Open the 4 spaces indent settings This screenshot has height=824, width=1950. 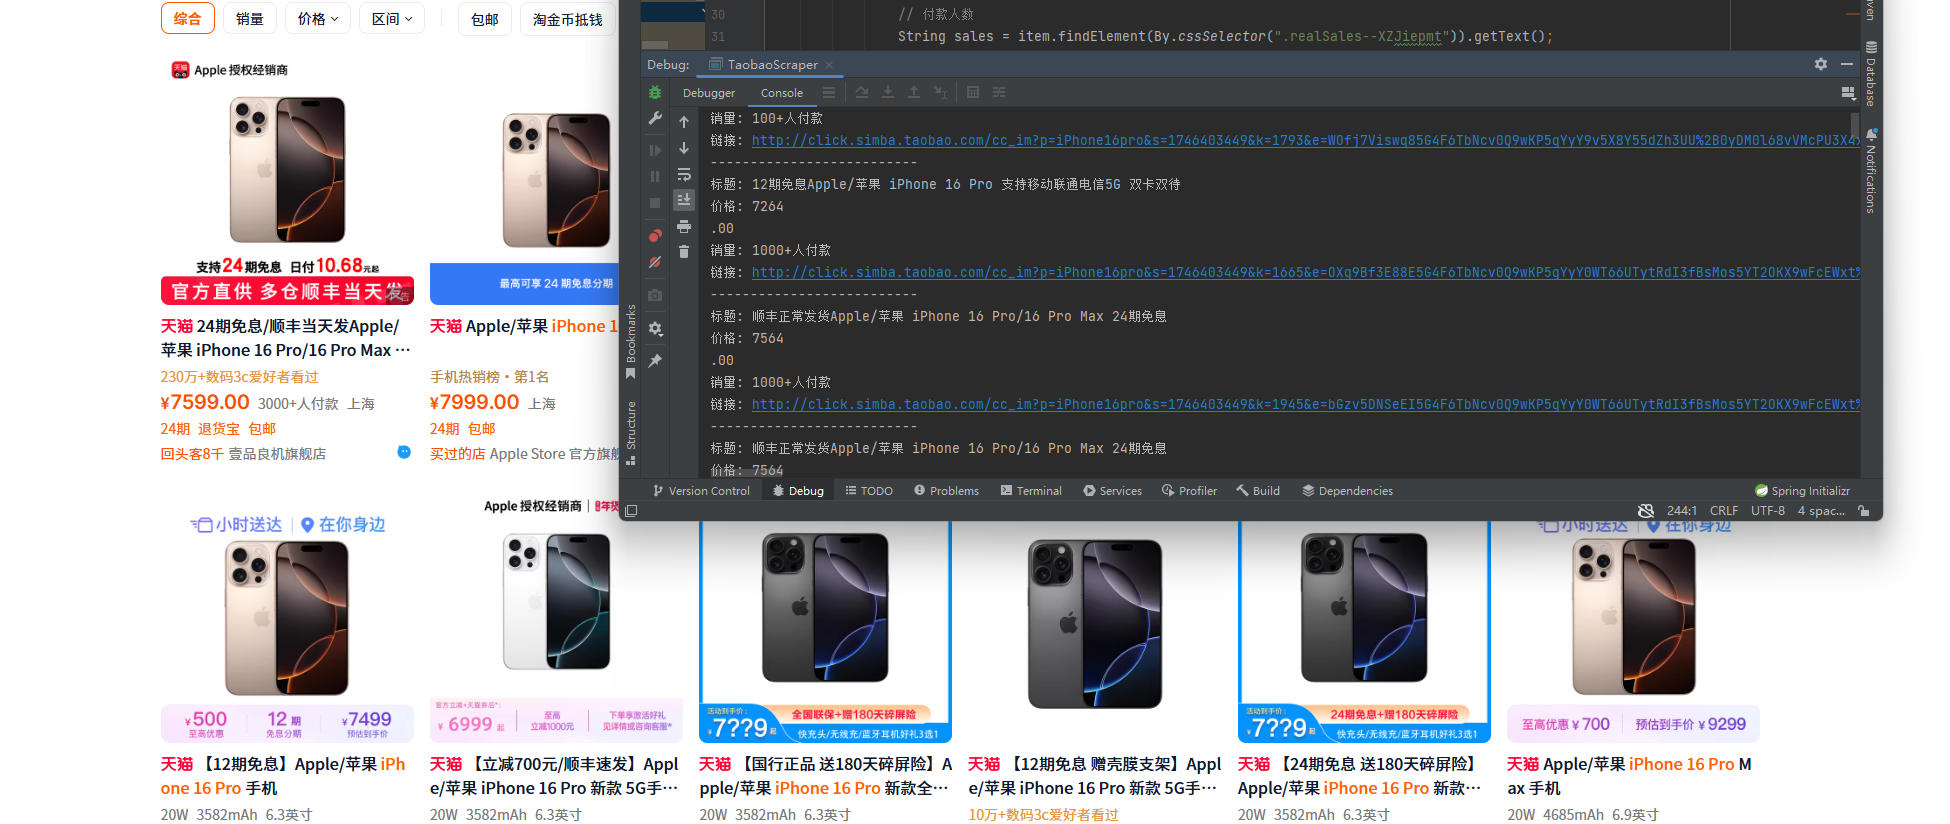click(1821, 511)
